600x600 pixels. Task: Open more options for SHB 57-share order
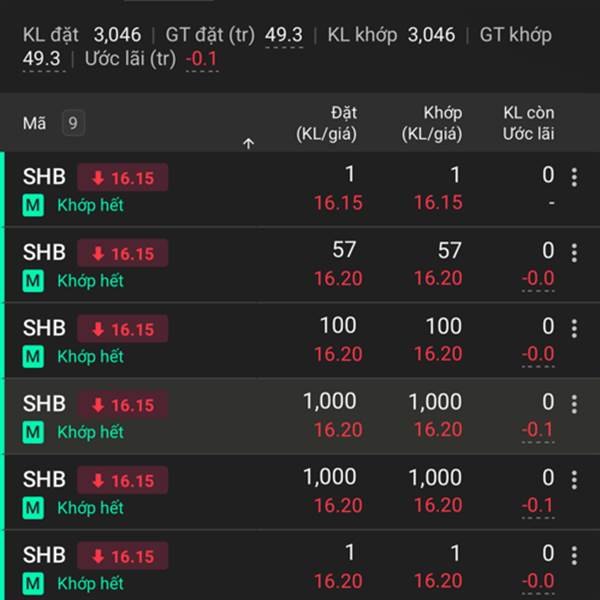(x=574, y=253)
